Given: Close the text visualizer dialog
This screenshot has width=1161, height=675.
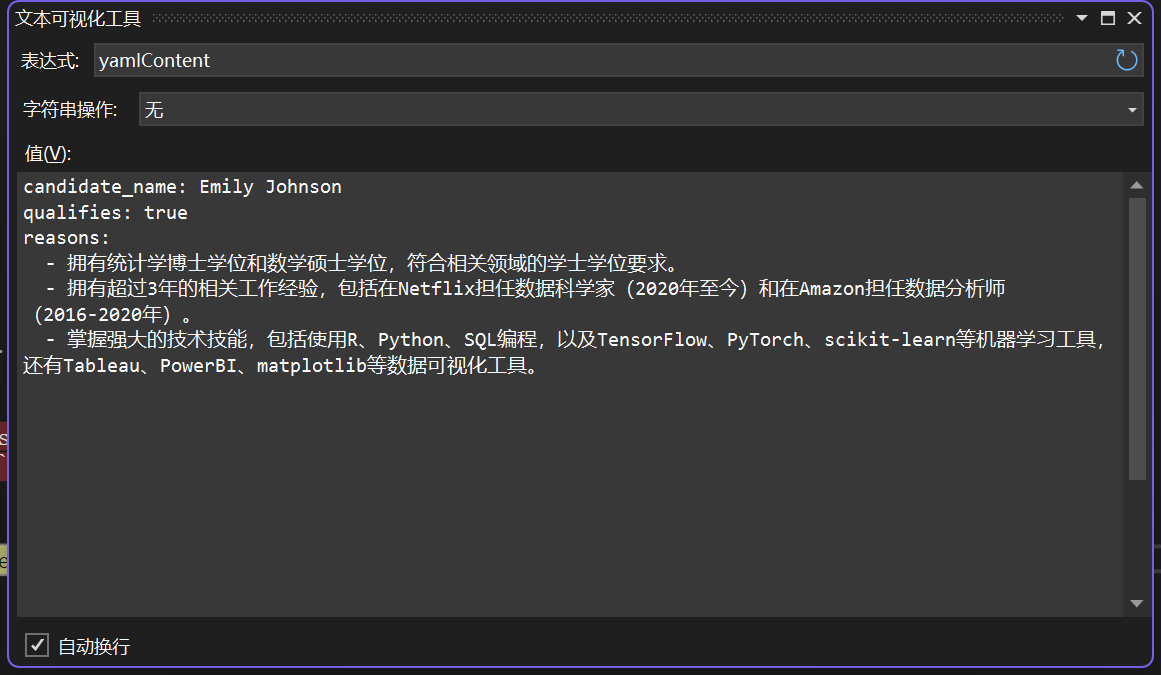Looking at the screenshot, I should [1134, 17].
